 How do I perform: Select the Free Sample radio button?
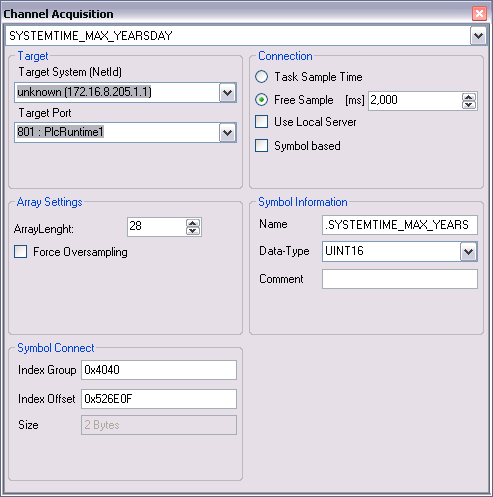tap(261, 100)
